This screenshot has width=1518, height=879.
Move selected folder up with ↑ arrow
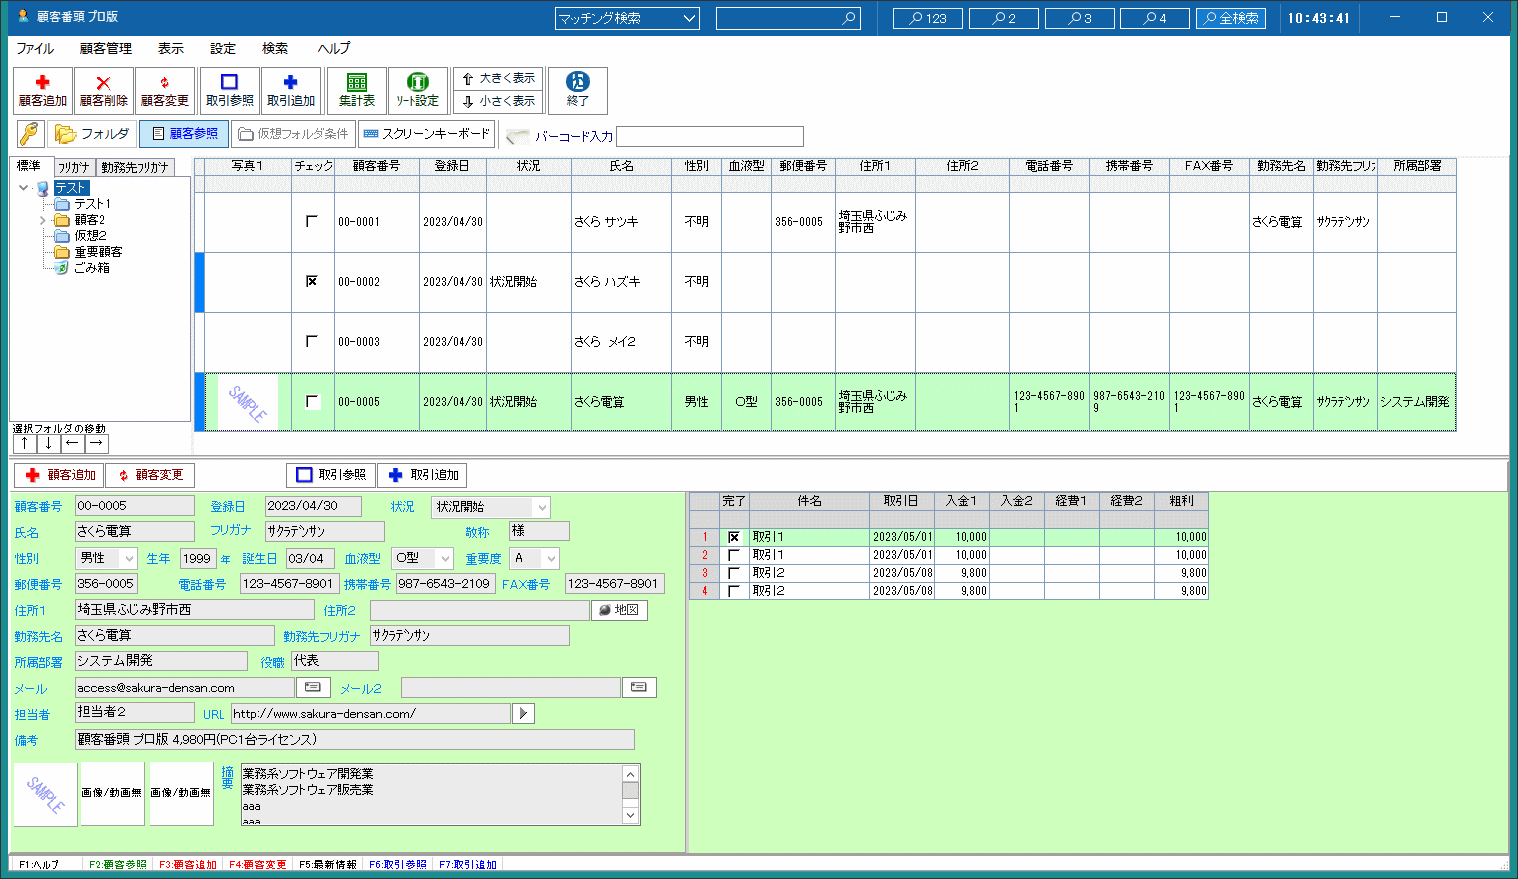tap(24, 443)
